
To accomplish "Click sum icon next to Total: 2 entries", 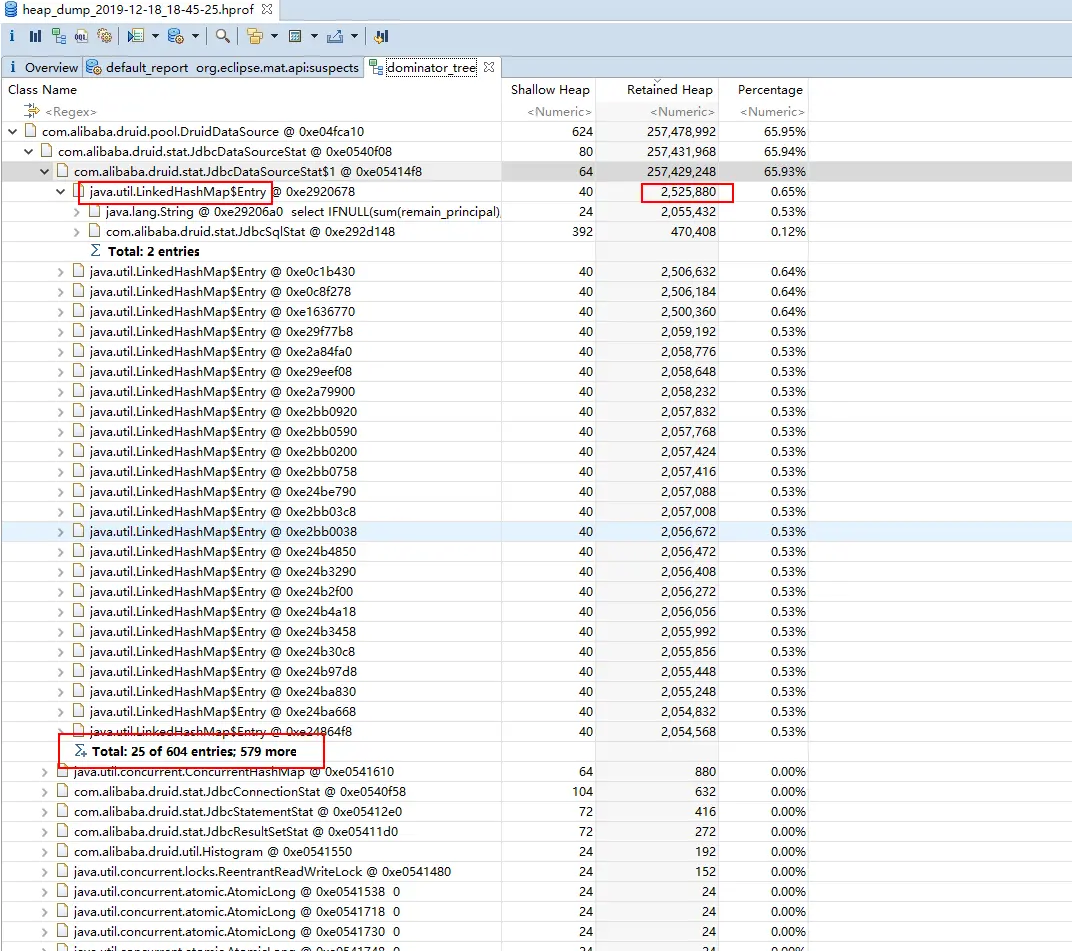I will pyautogui.click(x=96, y=251).
